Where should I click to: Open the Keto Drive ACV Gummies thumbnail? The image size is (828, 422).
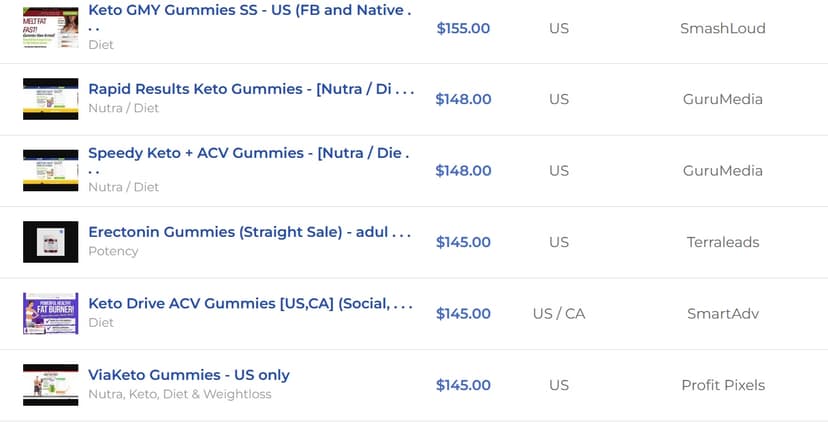[x=51, y=313]
